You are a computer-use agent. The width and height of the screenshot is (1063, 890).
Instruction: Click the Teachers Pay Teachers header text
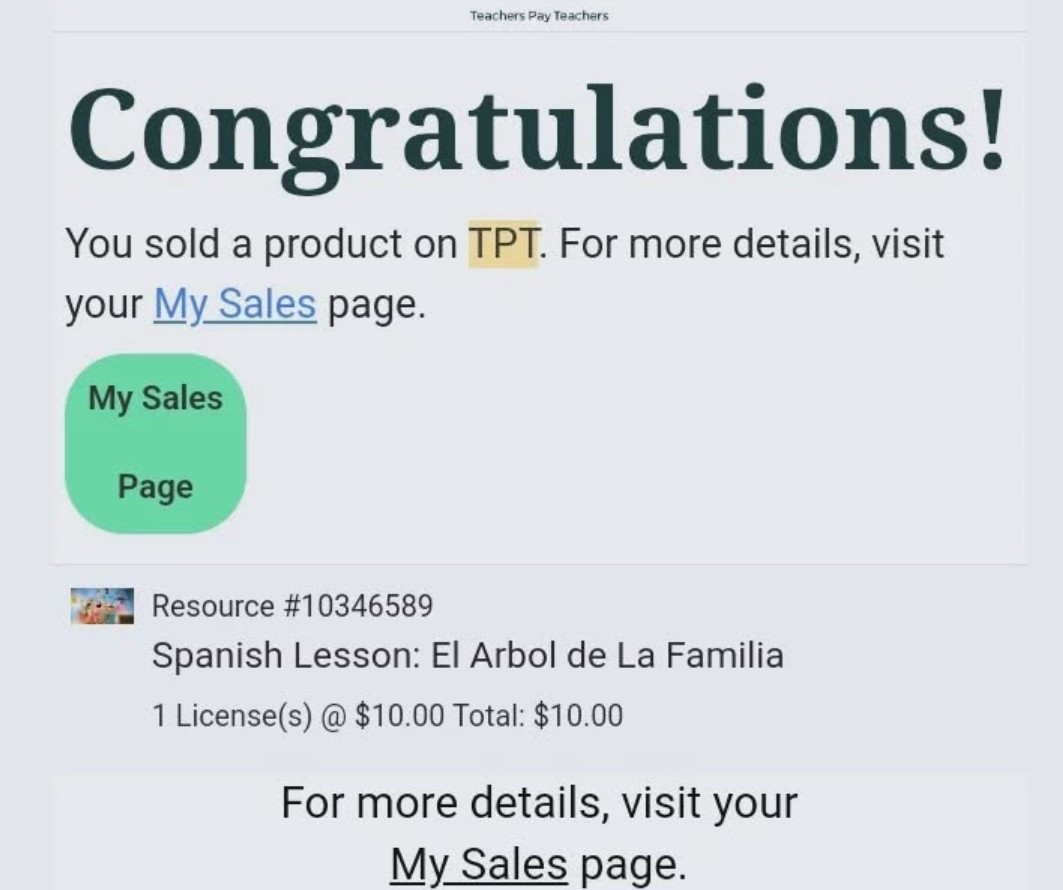point(539,16)
